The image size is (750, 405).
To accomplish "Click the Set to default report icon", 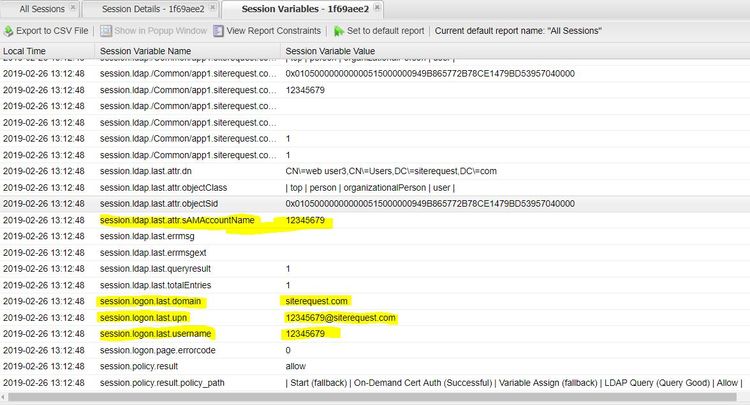I will pos(339,31).
